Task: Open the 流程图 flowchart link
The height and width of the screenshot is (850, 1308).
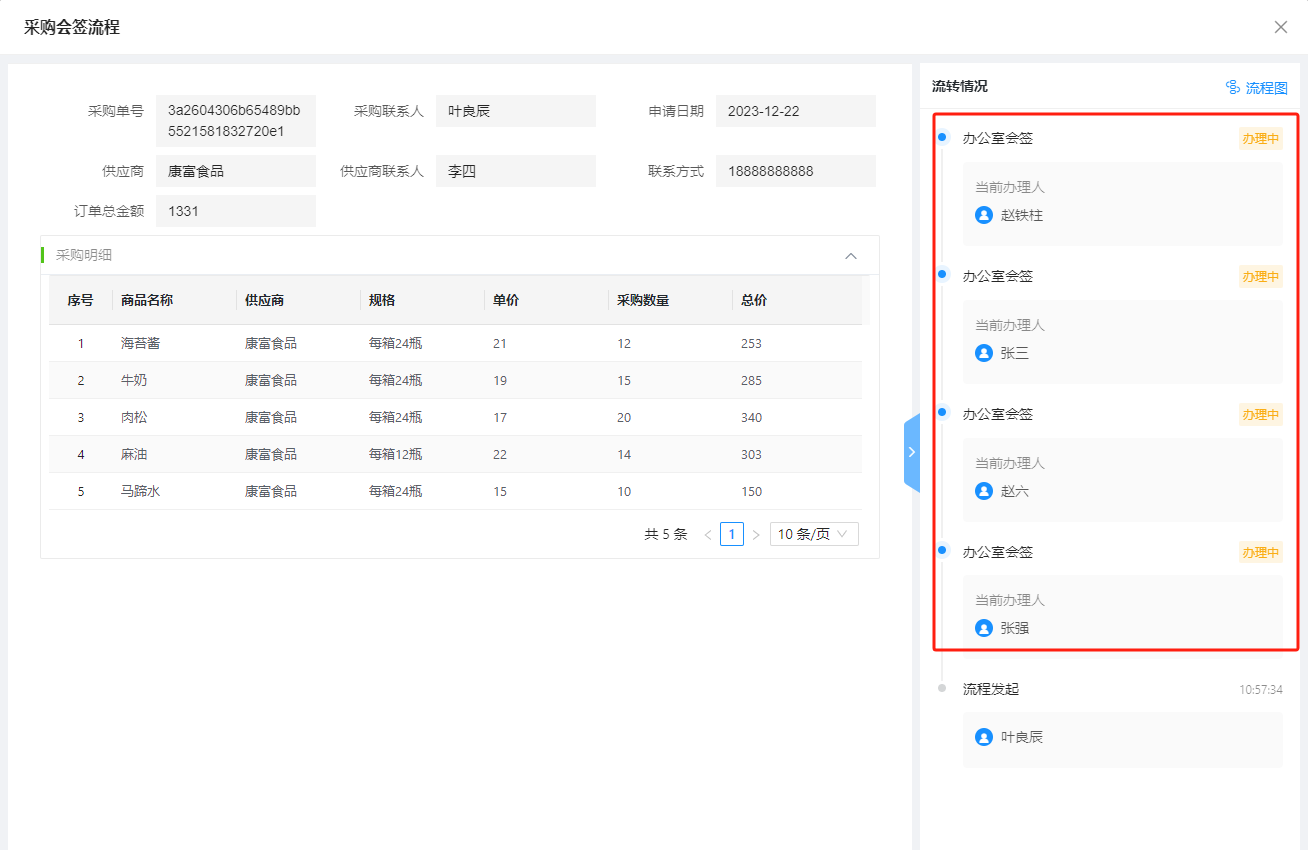Action: click(x=1266, y=88)
